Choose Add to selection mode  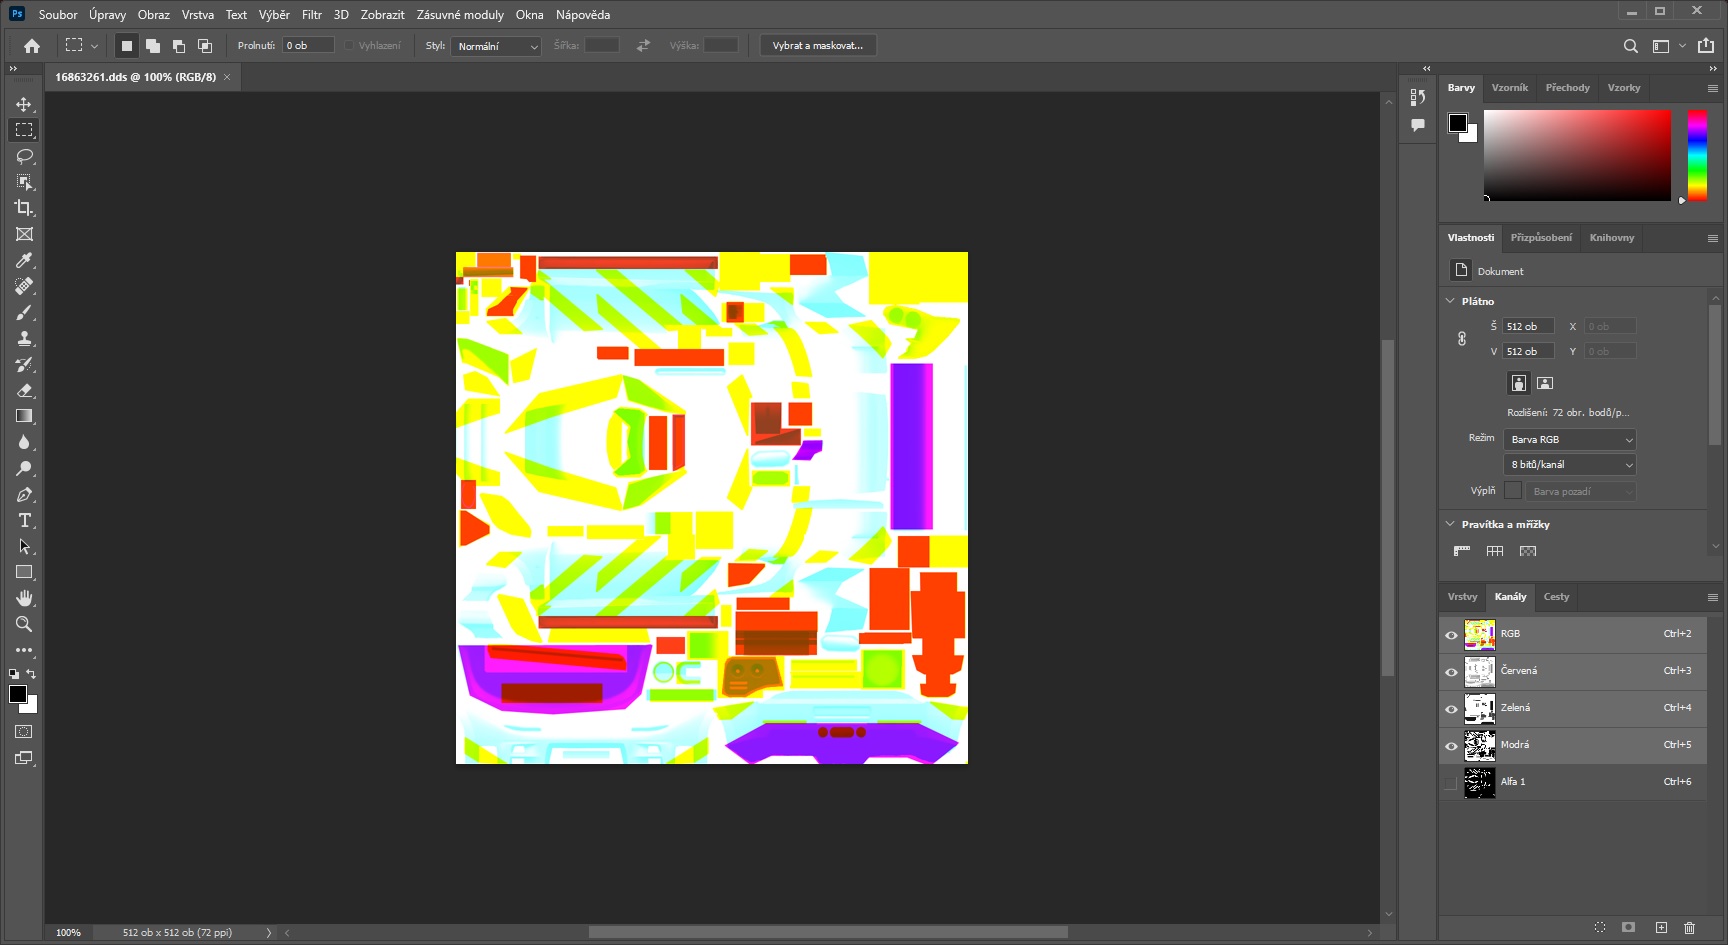point(153,46)
